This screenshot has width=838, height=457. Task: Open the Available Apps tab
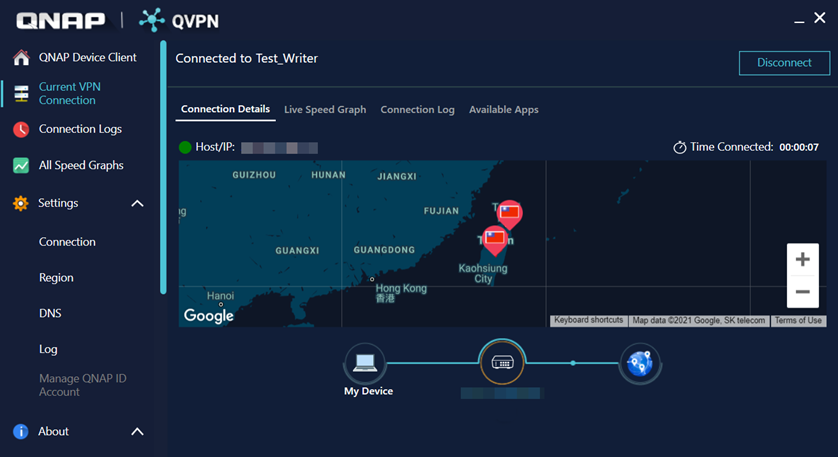pyautogui.click(x=503, y=110)
